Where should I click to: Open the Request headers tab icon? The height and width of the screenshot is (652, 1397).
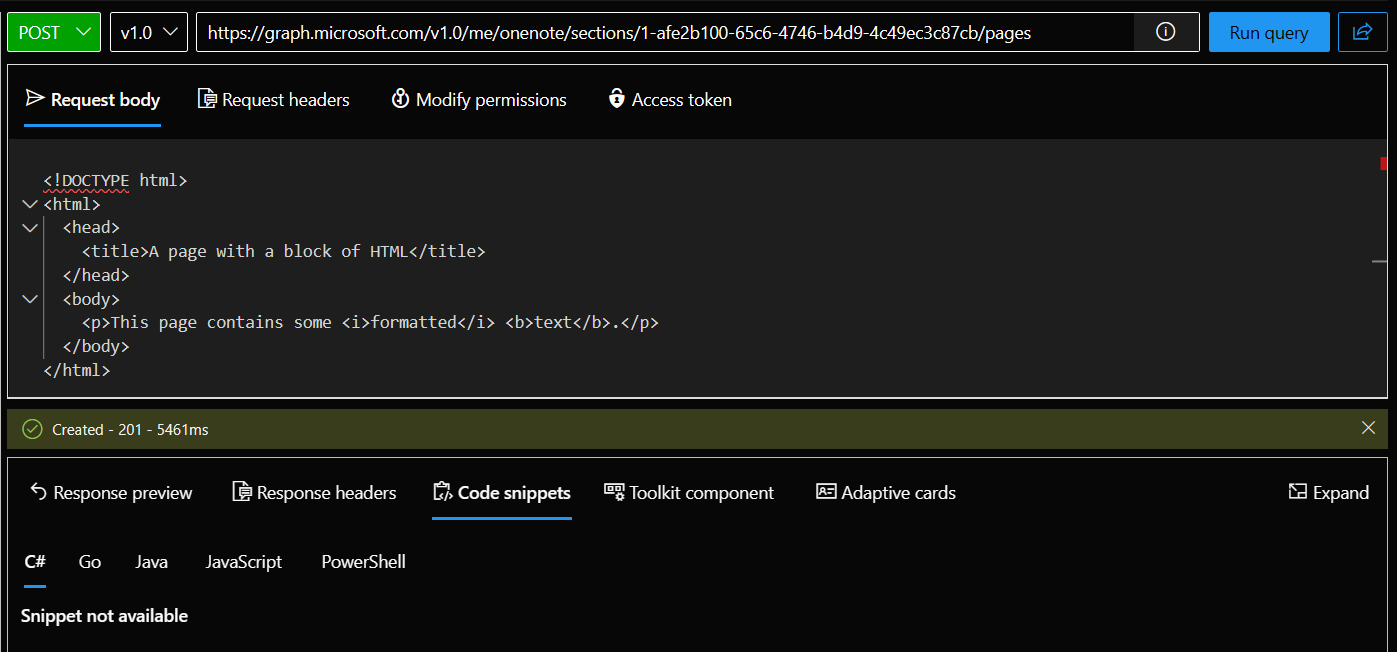coord(208,98)
